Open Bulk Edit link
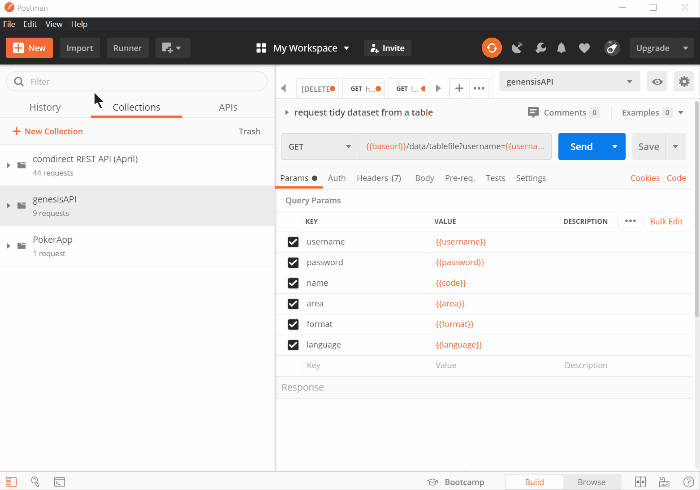Viewport: 700px width, 490px height. (x=666, y=221)
